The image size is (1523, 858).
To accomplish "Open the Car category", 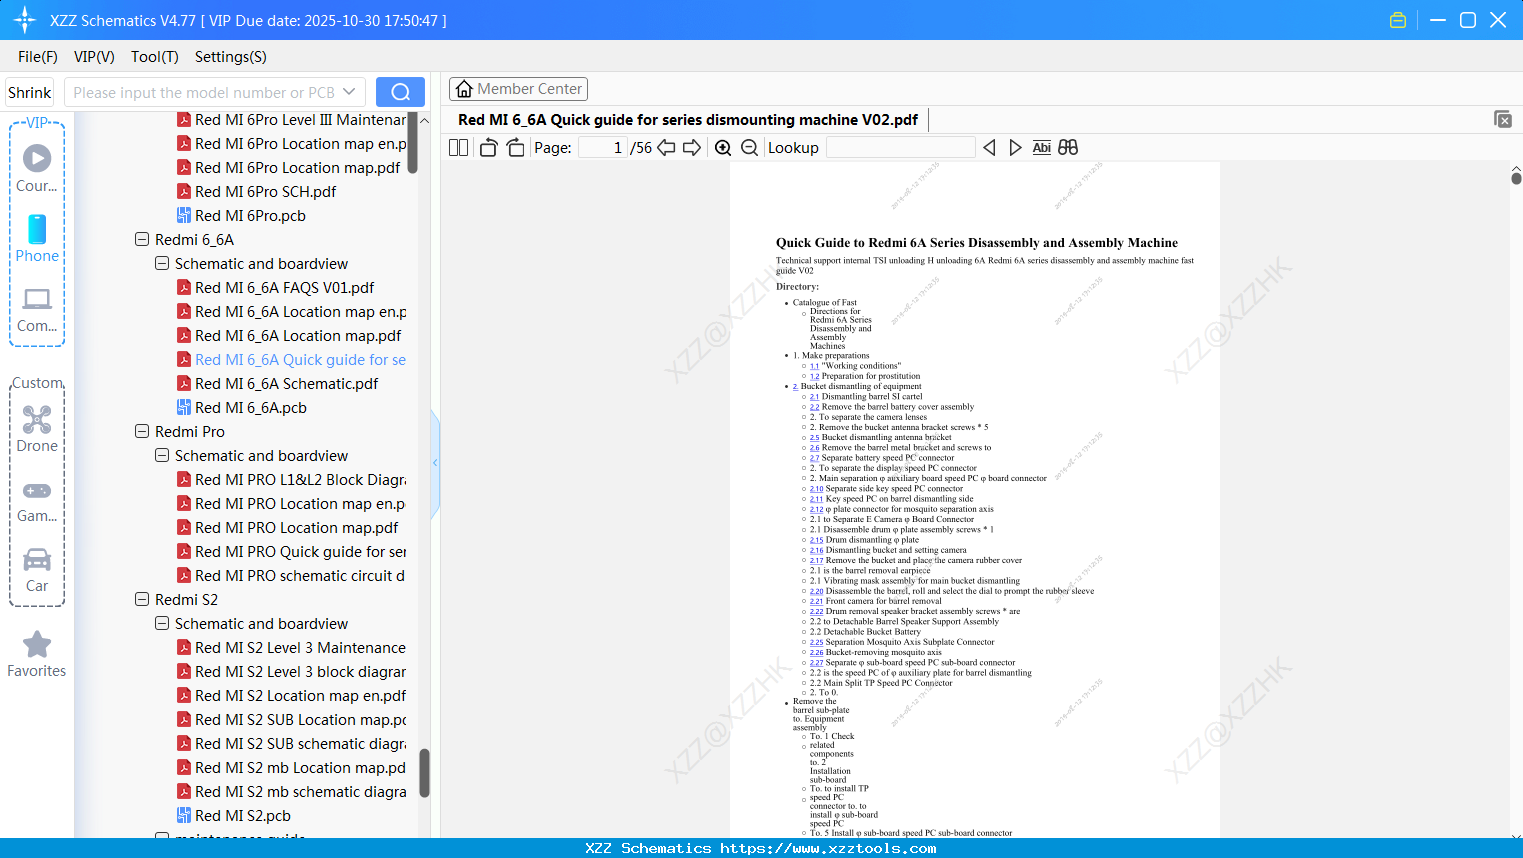I will [x=37, y=570].
